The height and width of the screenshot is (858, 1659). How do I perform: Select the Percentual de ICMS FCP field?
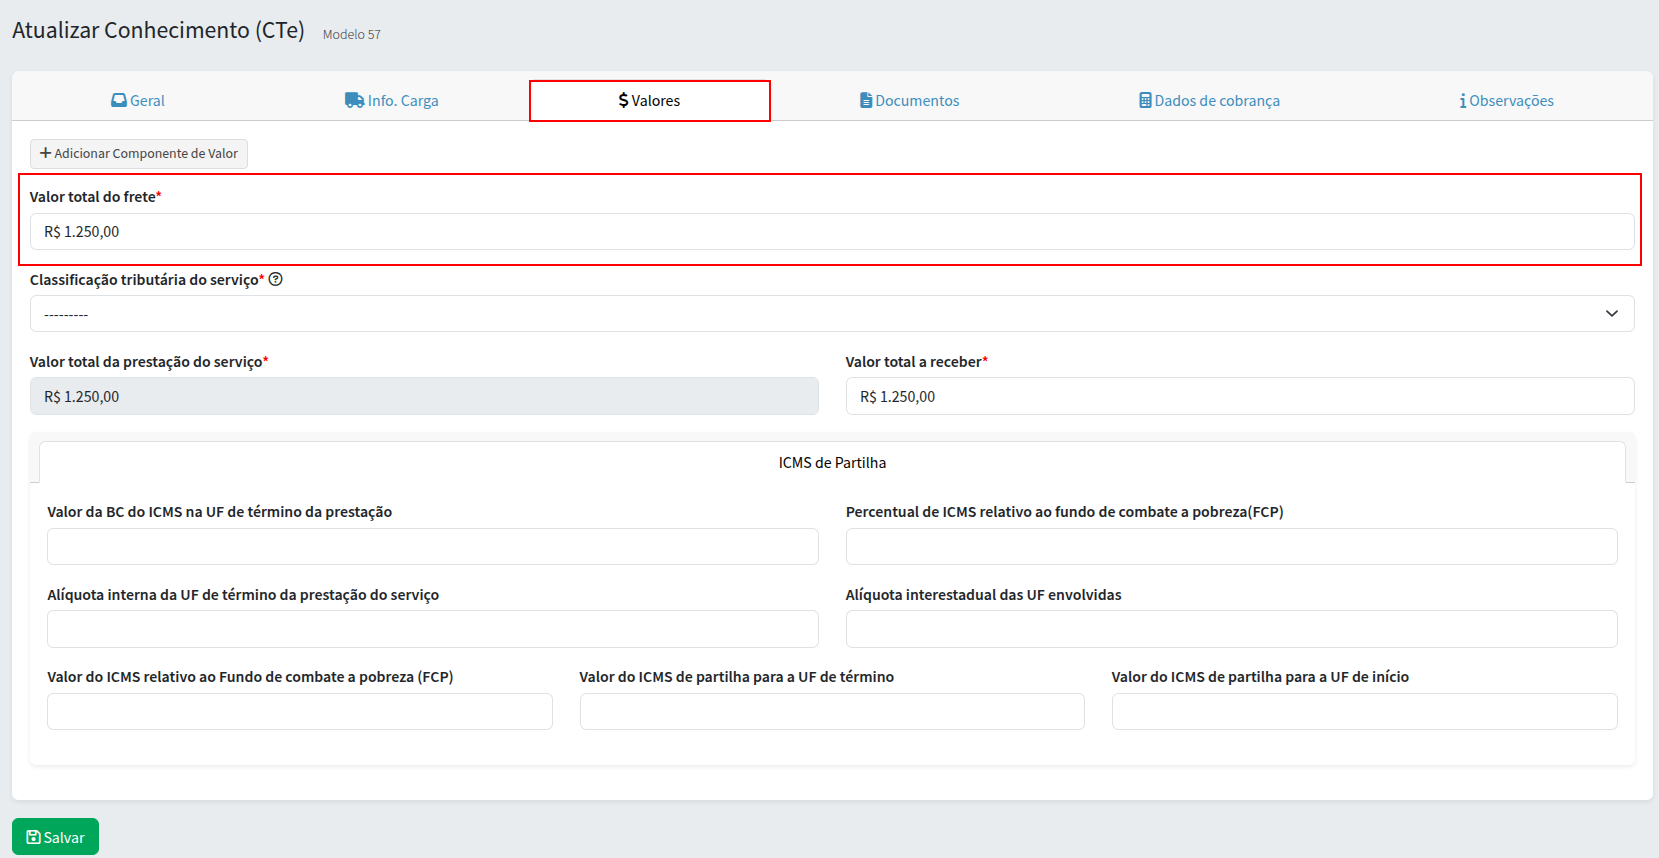1230,547
